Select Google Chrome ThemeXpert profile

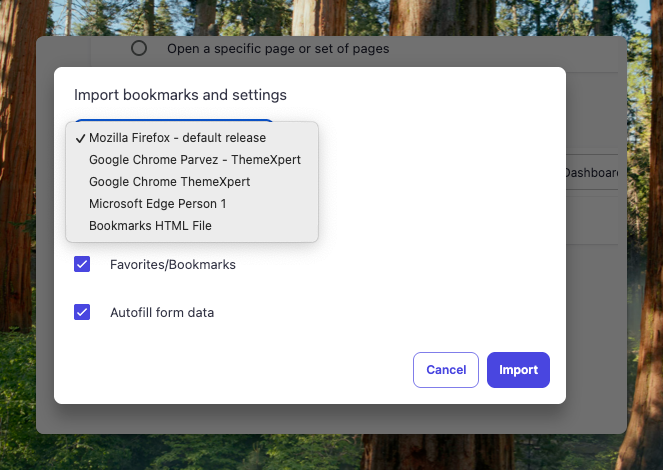click(192, 182)
